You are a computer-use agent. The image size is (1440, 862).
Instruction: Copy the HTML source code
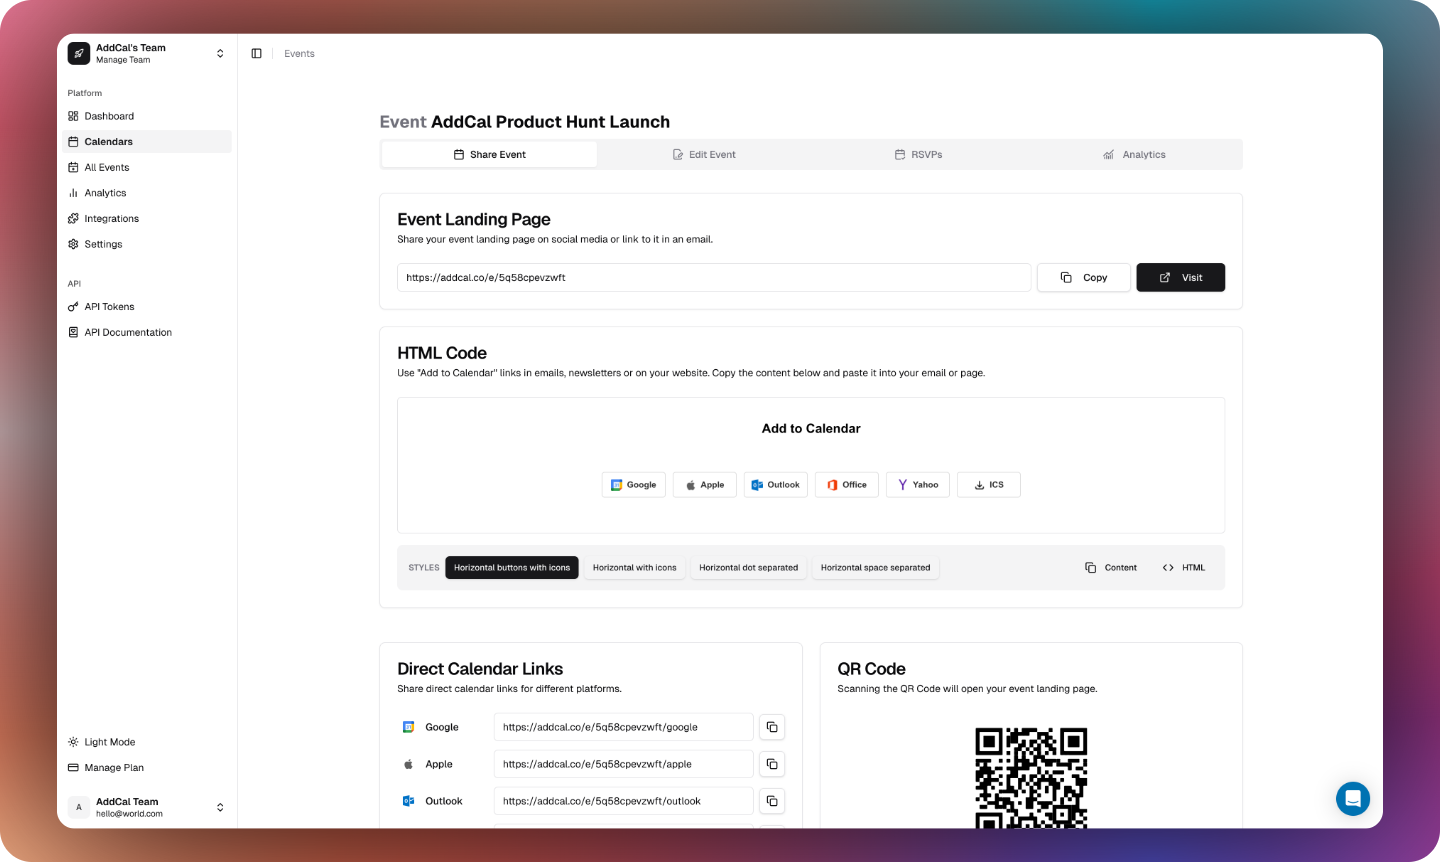[1184, 568]
